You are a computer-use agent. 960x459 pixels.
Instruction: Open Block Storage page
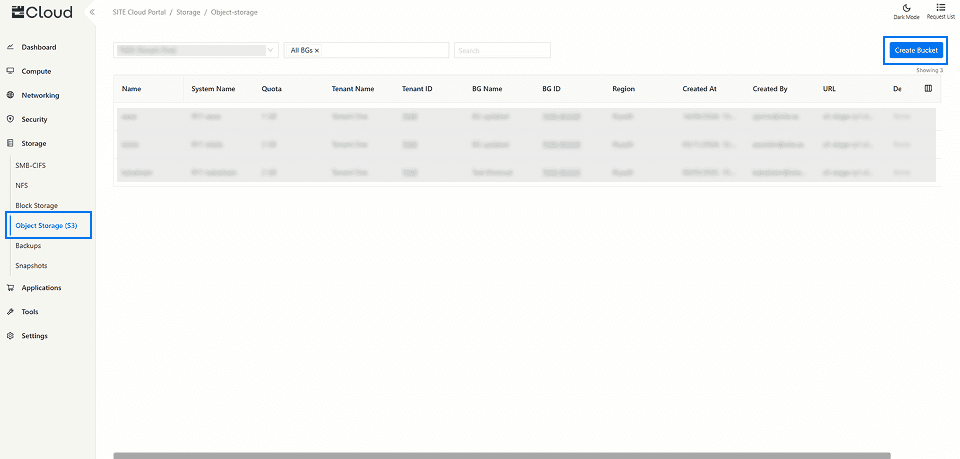point(36,205)
